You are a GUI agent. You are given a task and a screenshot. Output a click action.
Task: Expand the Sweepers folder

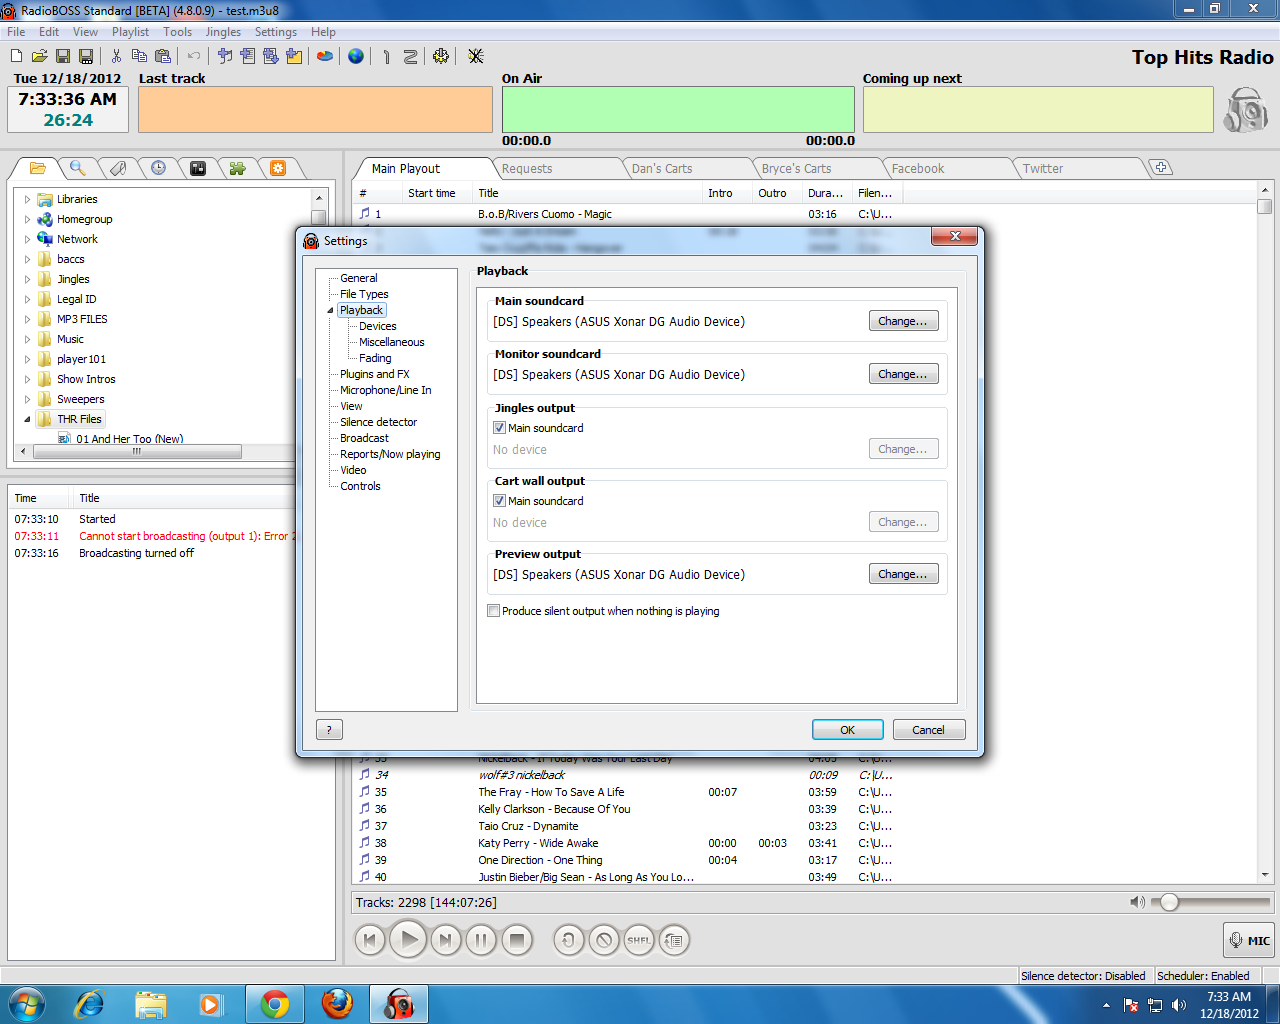[27, 399]
